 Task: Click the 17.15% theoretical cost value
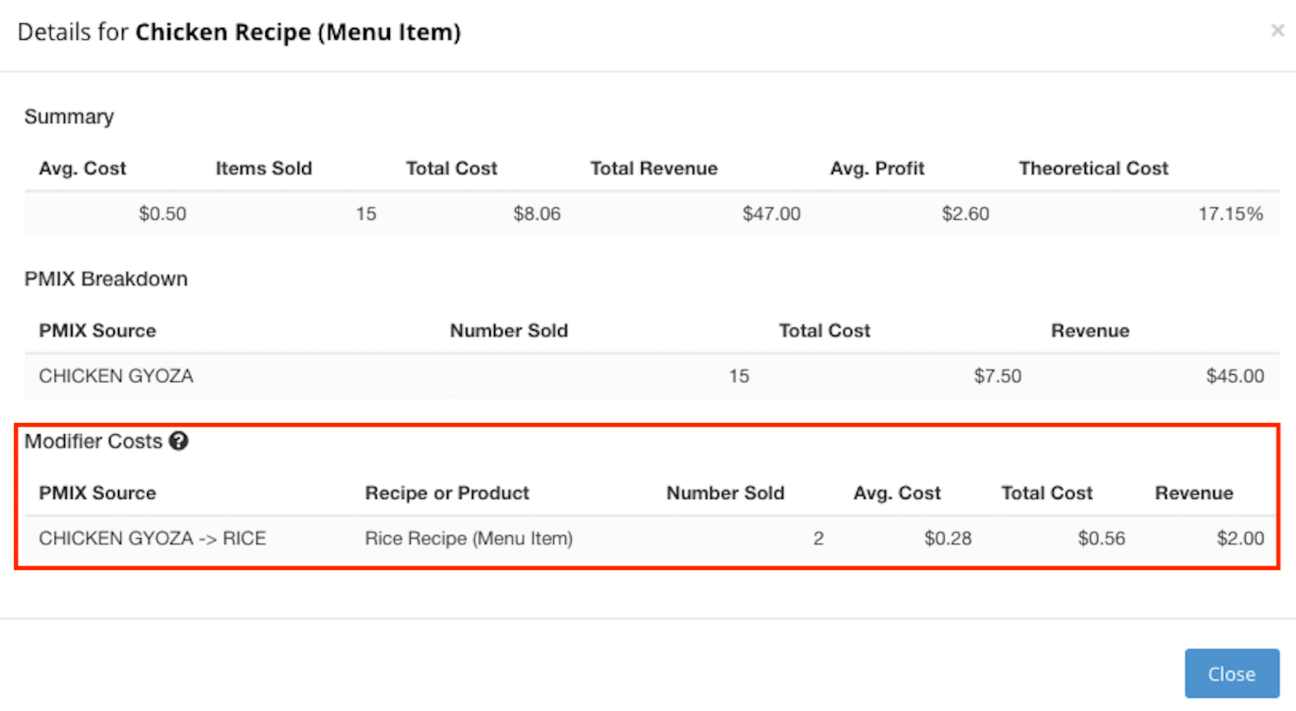pos(1229,214)
